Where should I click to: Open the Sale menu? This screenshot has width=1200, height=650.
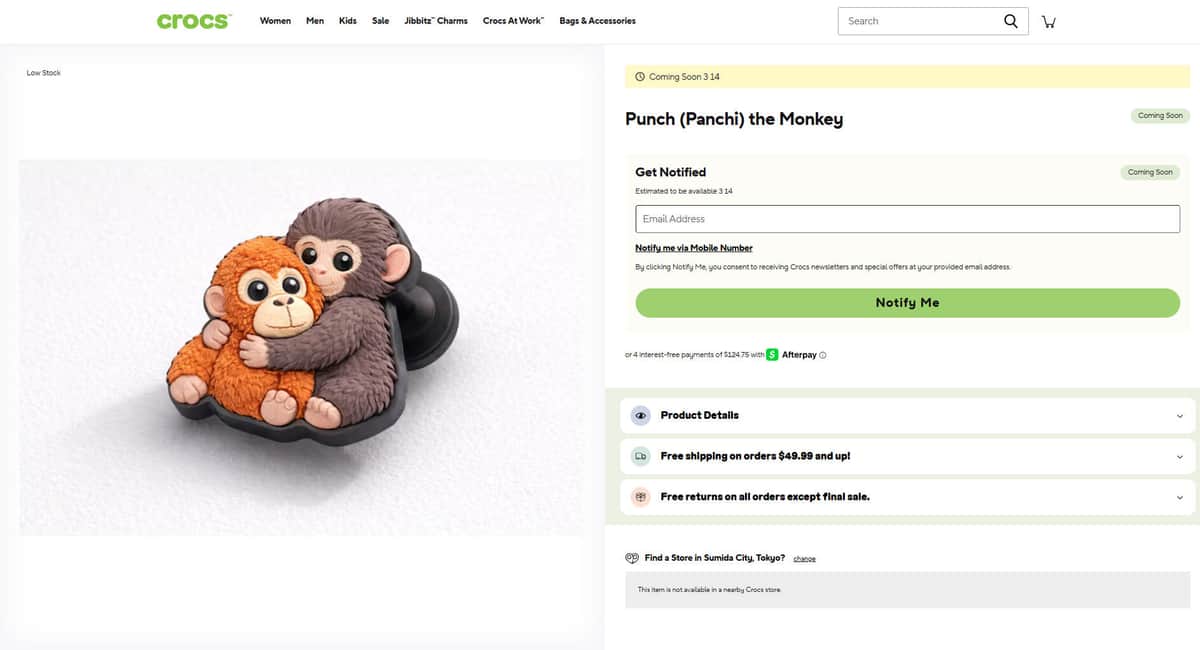point(380,21)
